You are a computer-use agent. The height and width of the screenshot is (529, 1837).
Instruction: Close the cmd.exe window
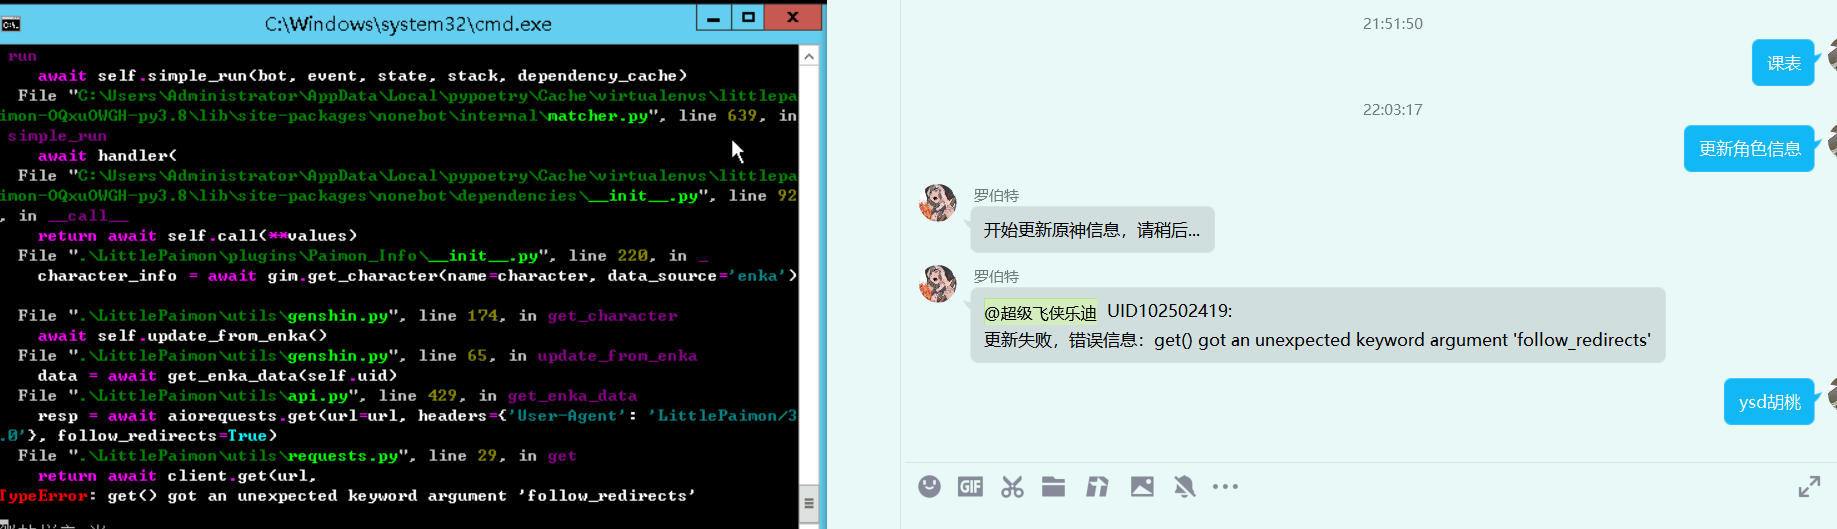tap(793, 18)
